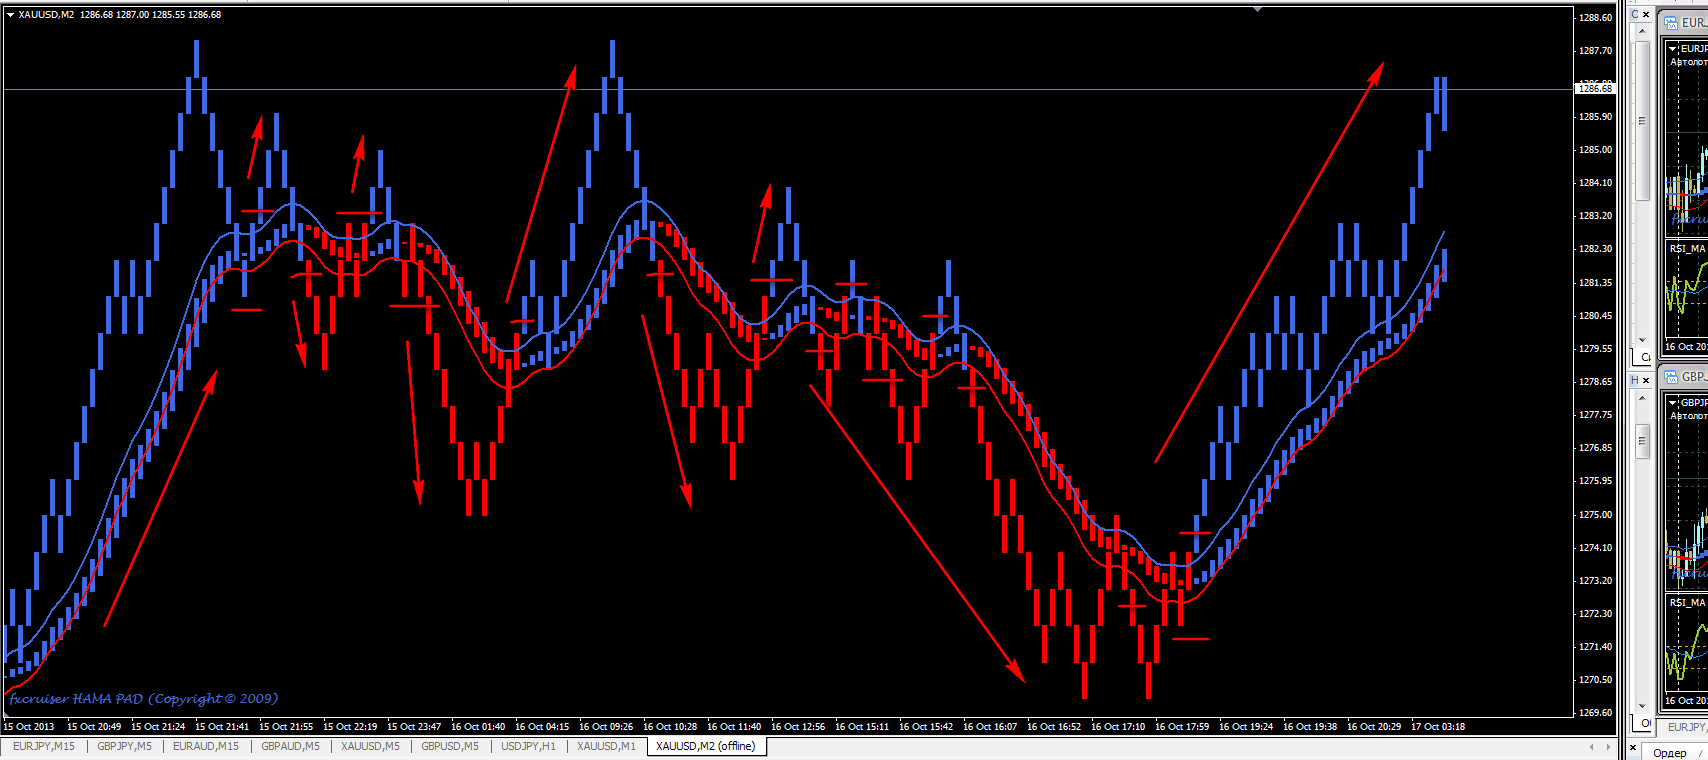Click the EURJPY chart window icon
The image size is (1708, 760).
1671,23
